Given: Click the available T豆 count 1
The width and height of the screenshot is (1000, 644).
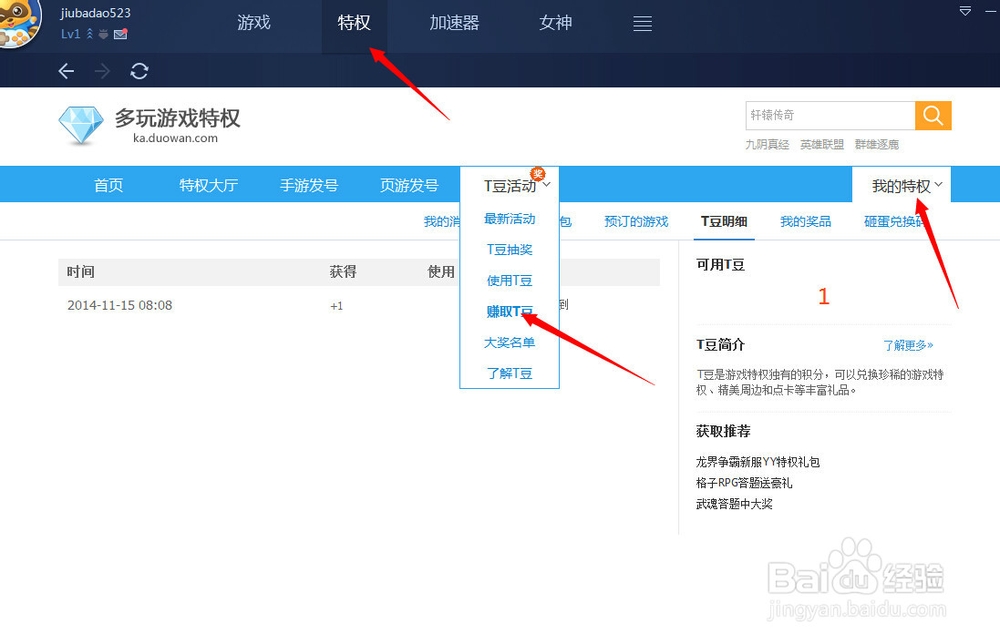Looking at the screenshot, I should (823, 296).
